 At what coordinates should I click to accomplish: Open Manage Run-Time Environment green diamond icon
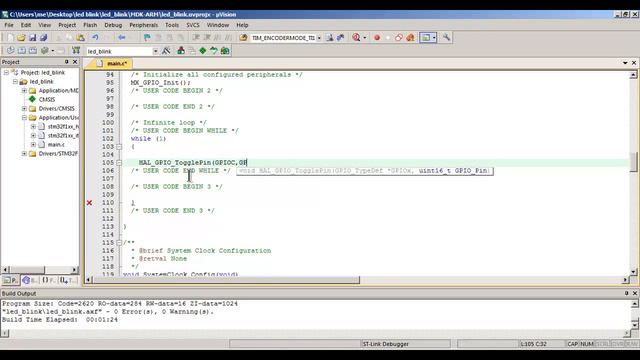pos(203,51)
